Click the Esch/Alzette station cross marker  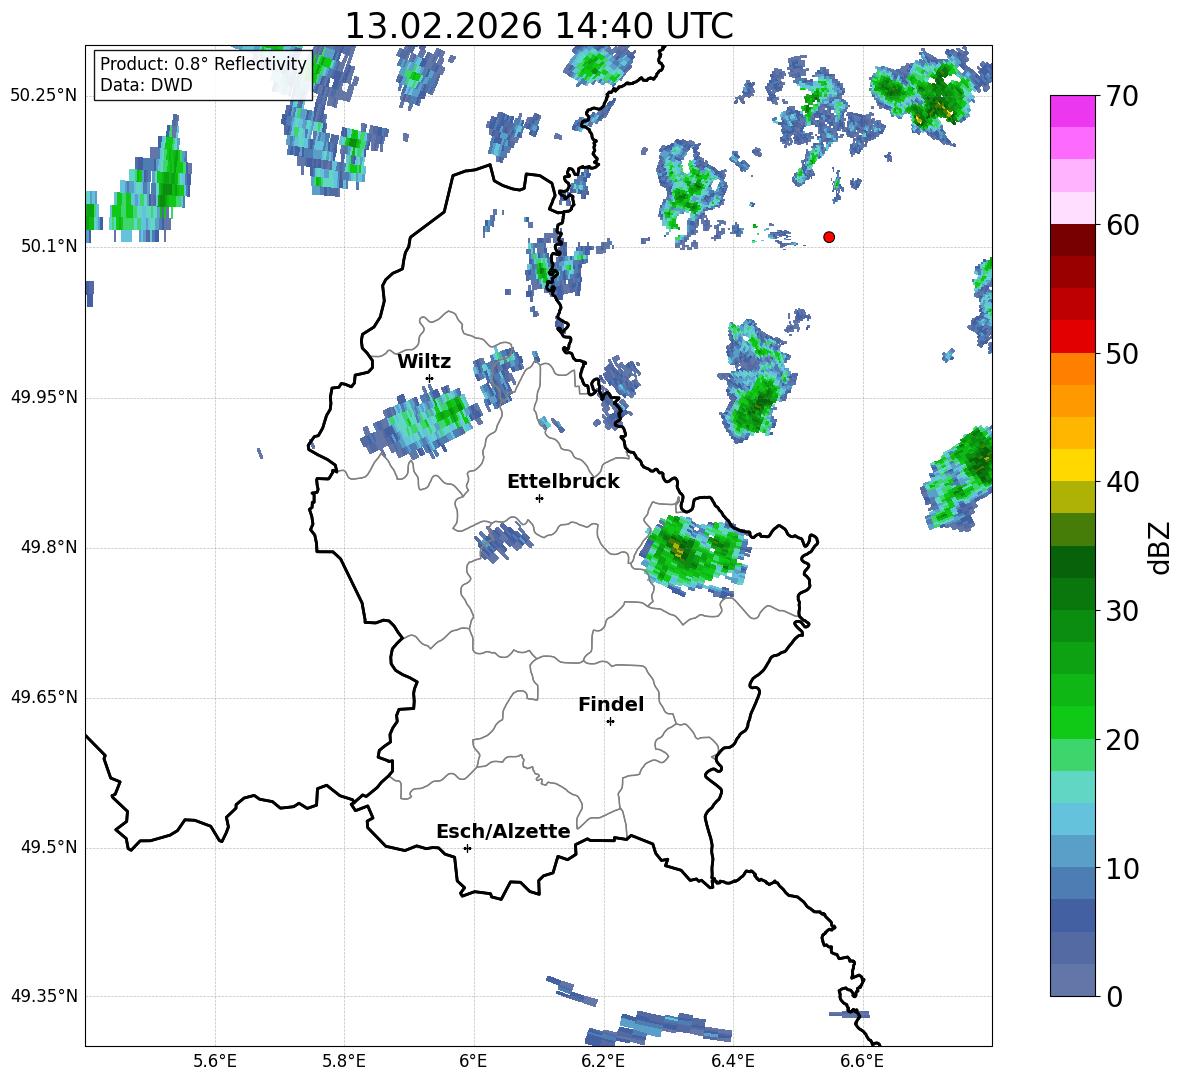click(x=467, y=848)
